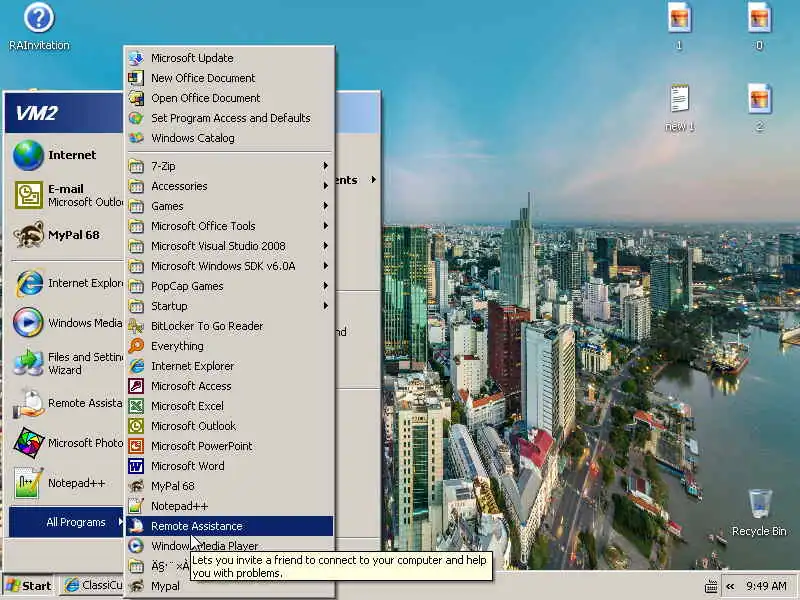Expand Microsoft Windows SDK v6.0A submenu arrow
Image resolution: width=800 pixels, height=600 pixels.
[x=326, y=266]
